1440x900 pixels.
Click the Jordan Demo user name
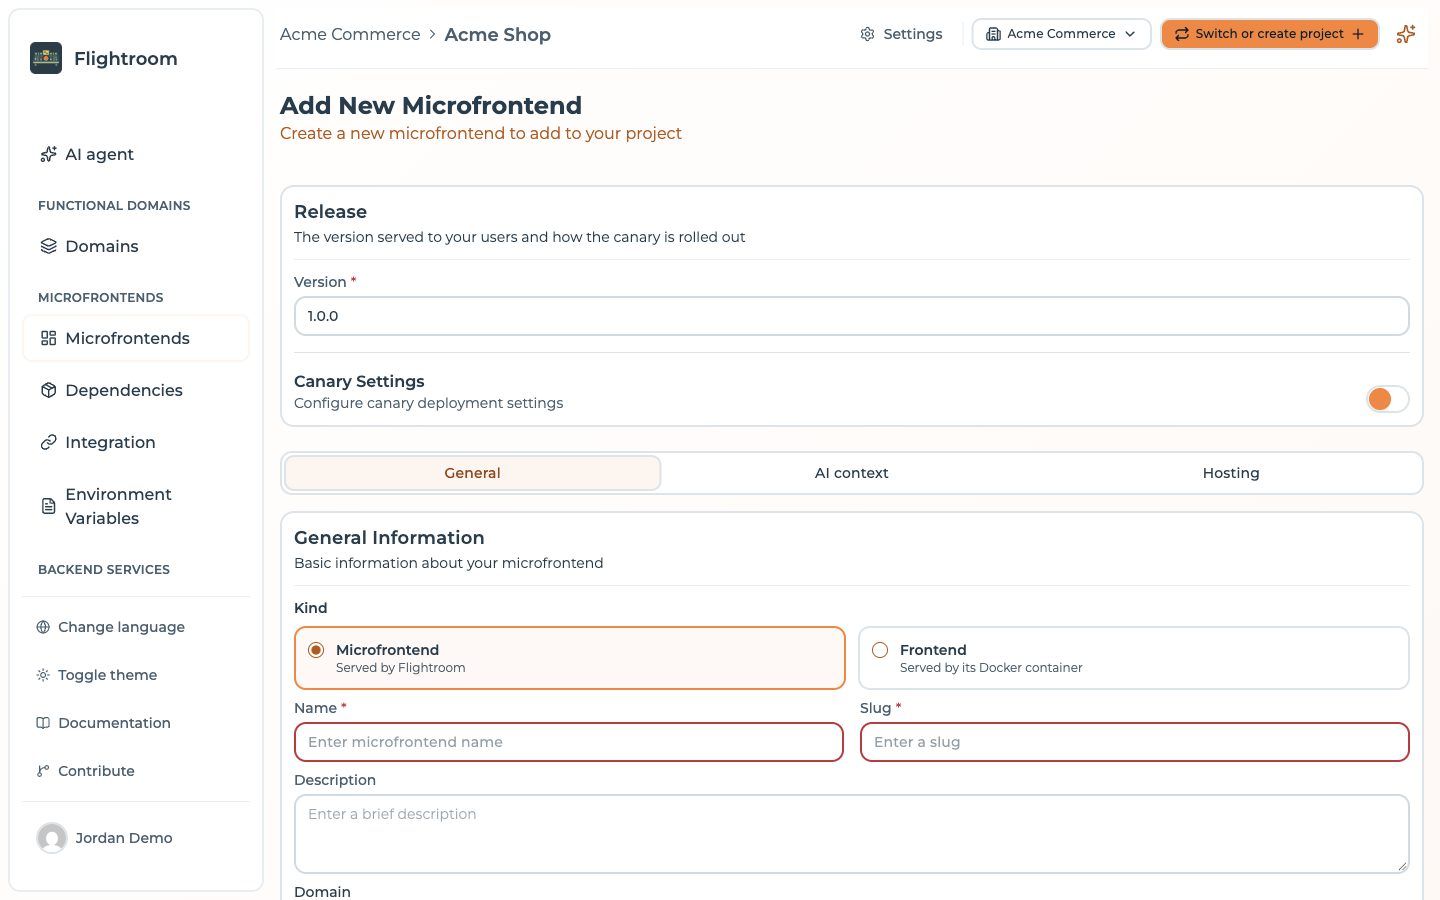pyautogui.click(x=124, y=838)
